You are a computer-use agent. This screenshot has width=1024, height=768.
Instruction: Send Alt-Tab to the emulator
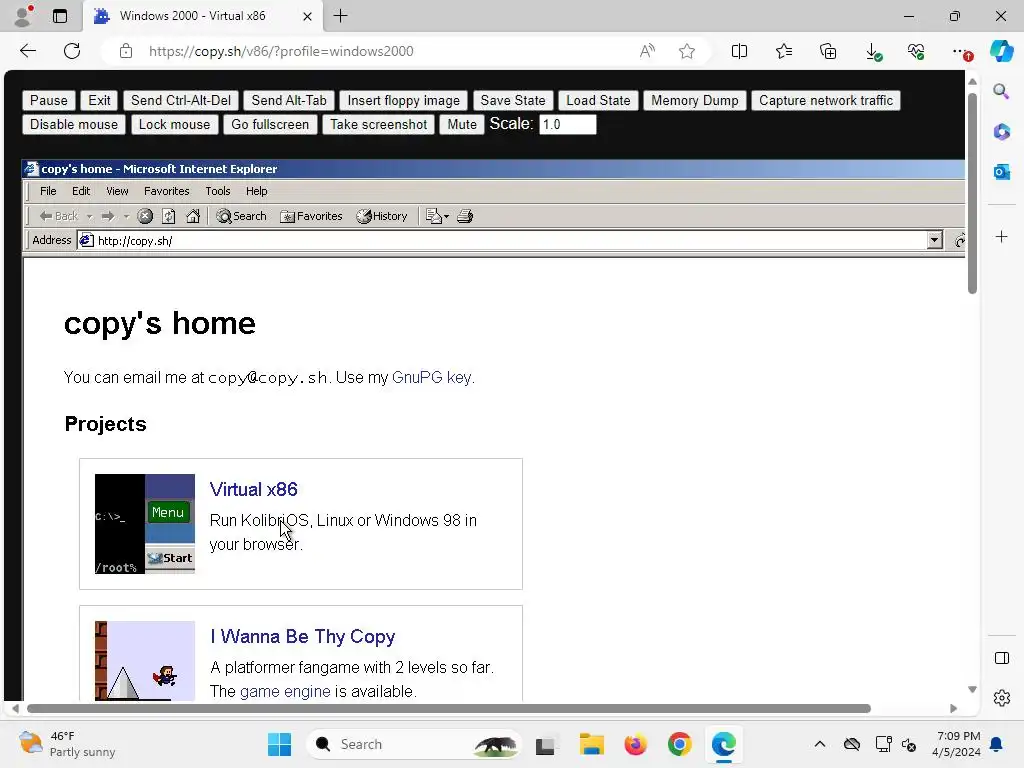289,101
